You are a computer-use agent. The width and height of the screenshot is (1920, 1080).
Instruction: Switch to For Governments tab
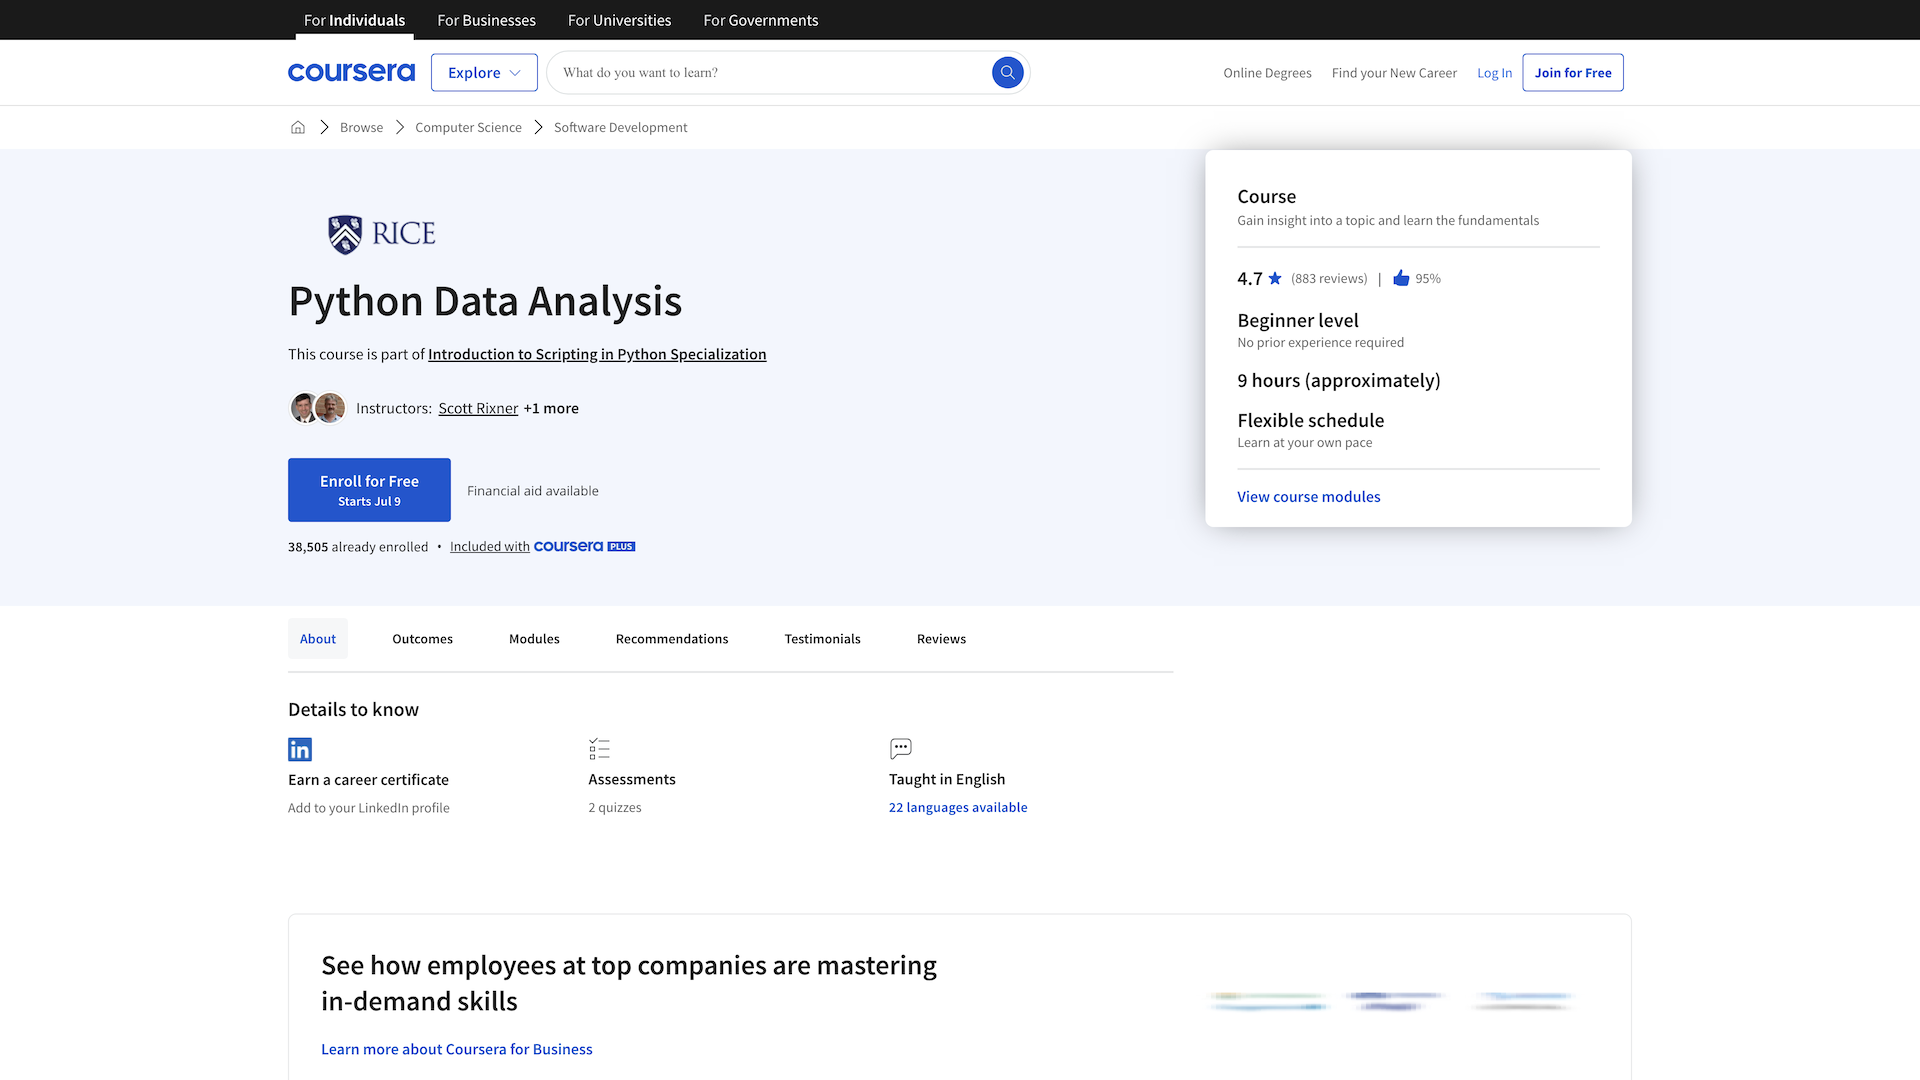(x=760, y=20)
